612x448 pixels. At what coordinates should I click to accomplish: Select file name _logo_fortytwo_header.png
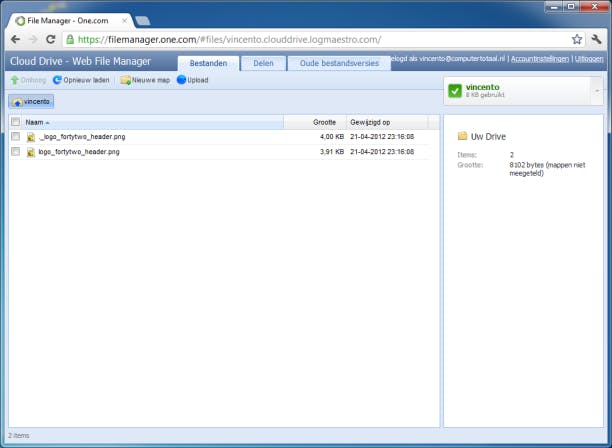[x=82, y=137]
